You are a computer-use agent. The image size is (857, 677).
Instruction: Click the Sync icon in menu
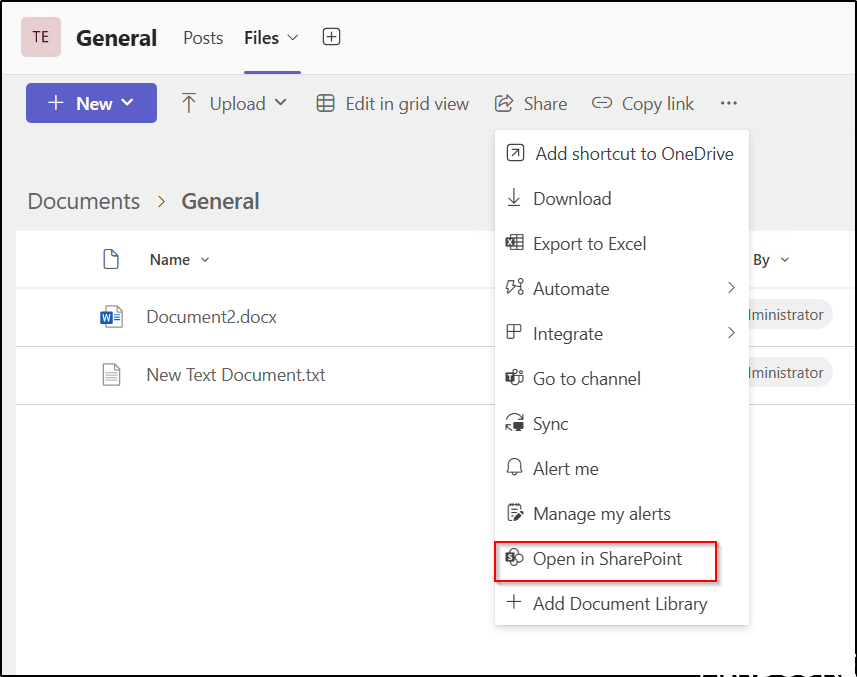(515, 423)
